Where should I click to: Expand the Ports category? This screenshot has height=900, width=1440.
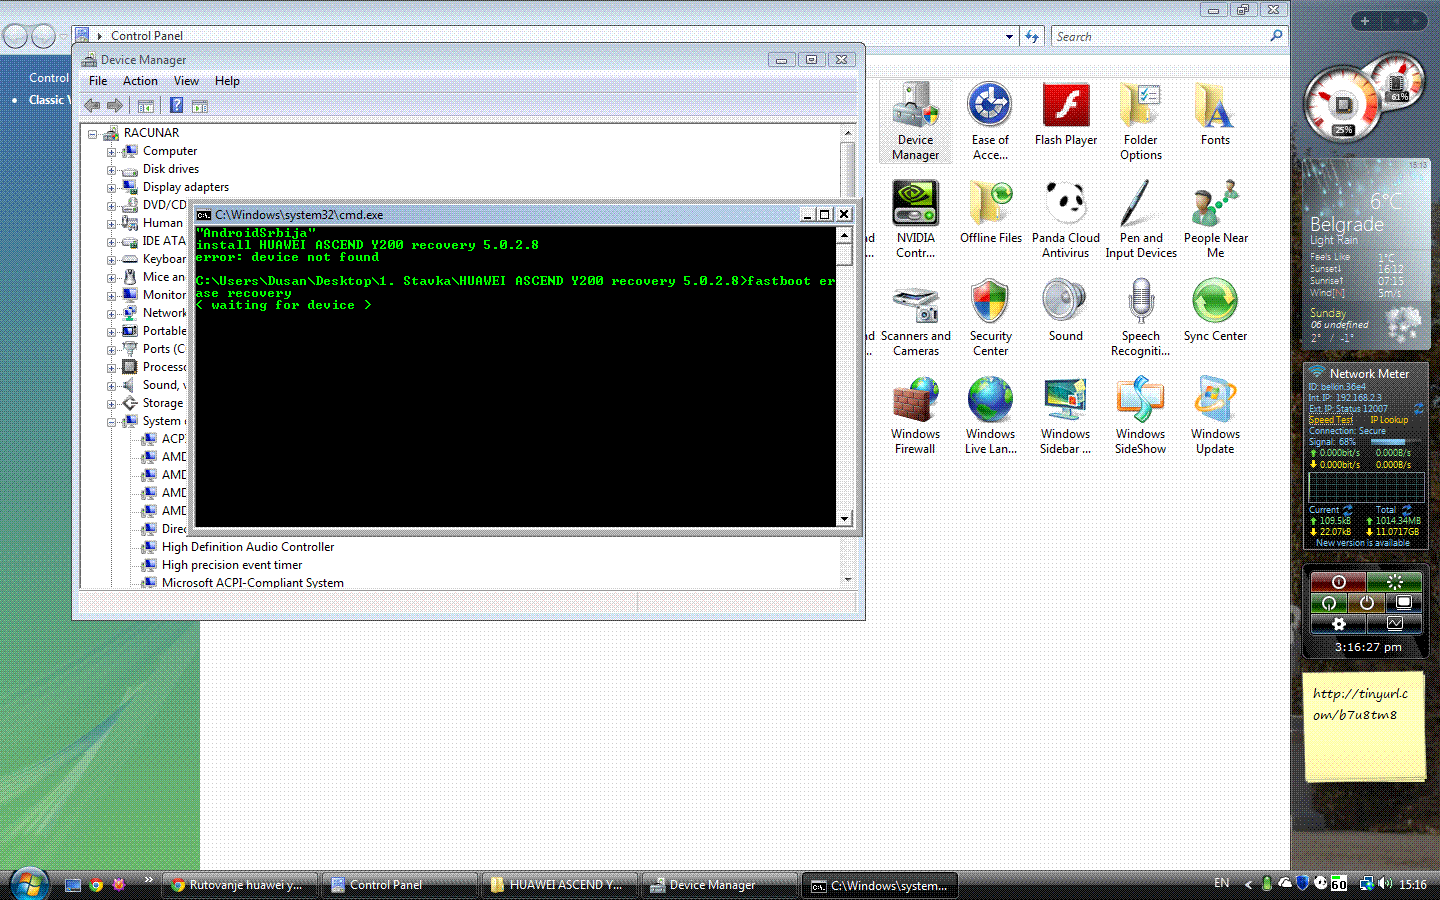click(112, 350)
